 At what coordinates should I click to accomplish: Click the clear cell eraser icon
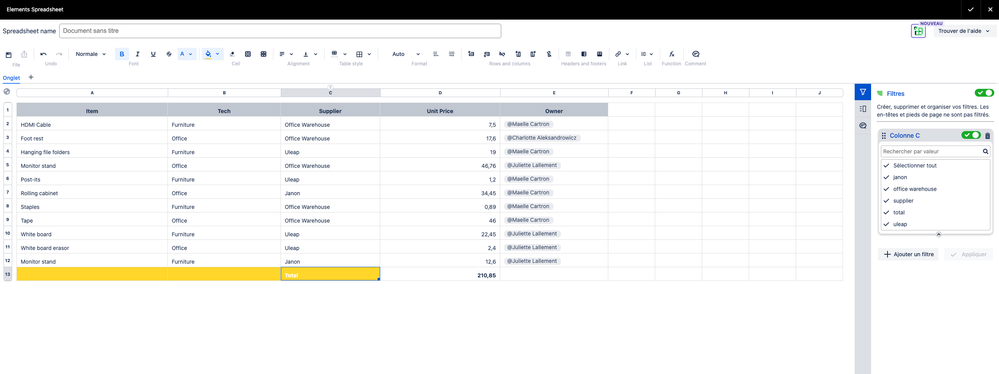coord(232,54)
